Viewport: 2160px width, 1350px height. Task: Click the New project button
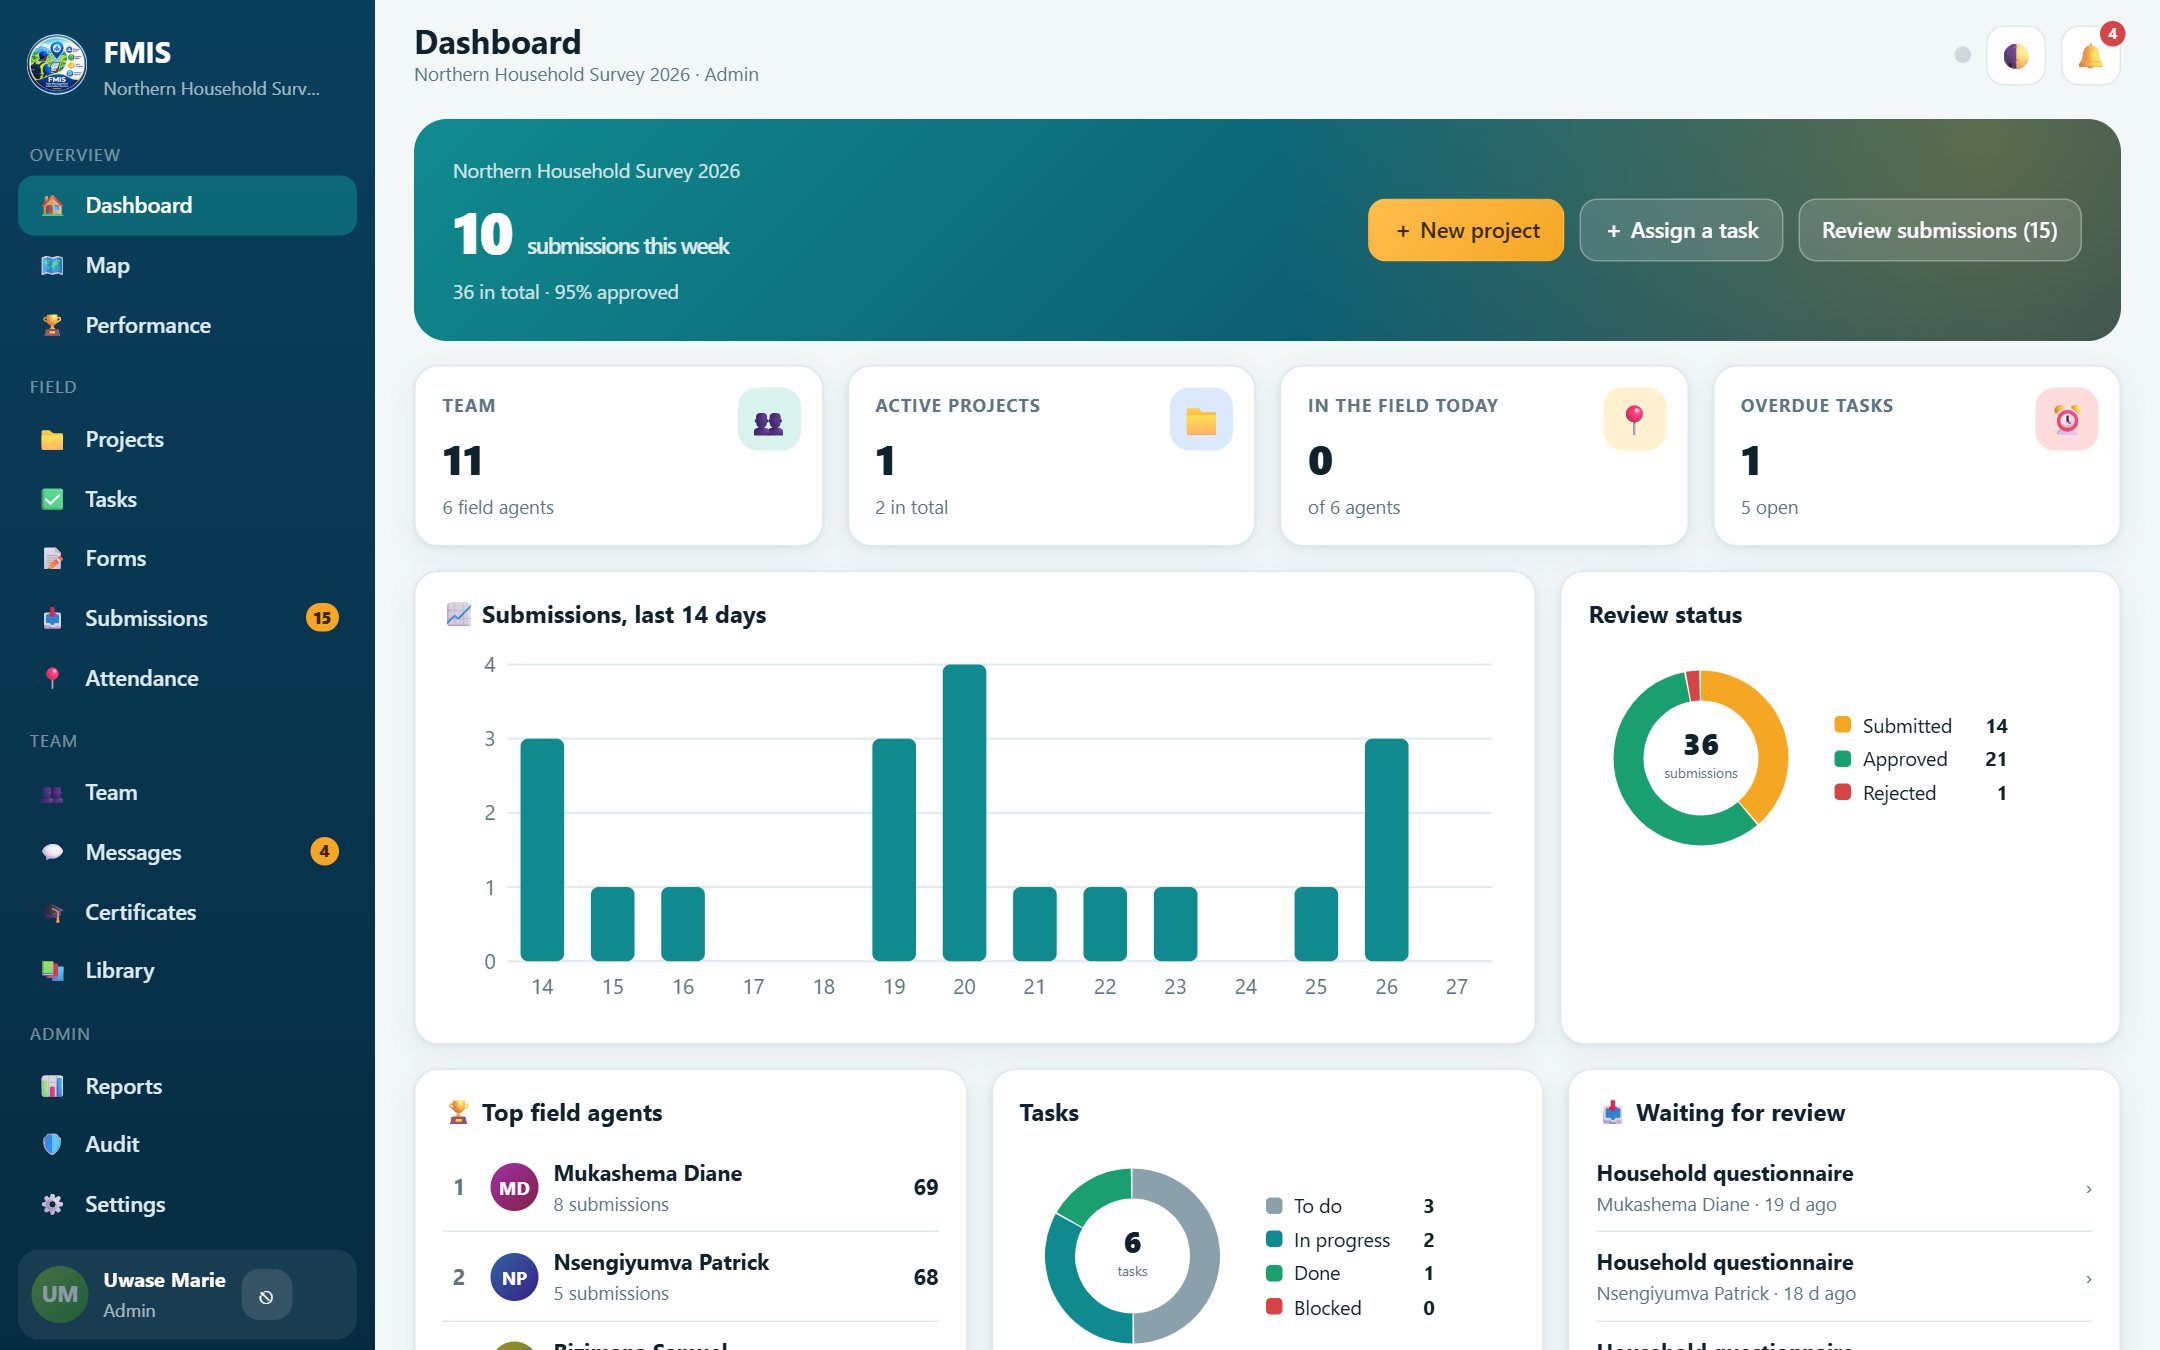point(1465,230)
